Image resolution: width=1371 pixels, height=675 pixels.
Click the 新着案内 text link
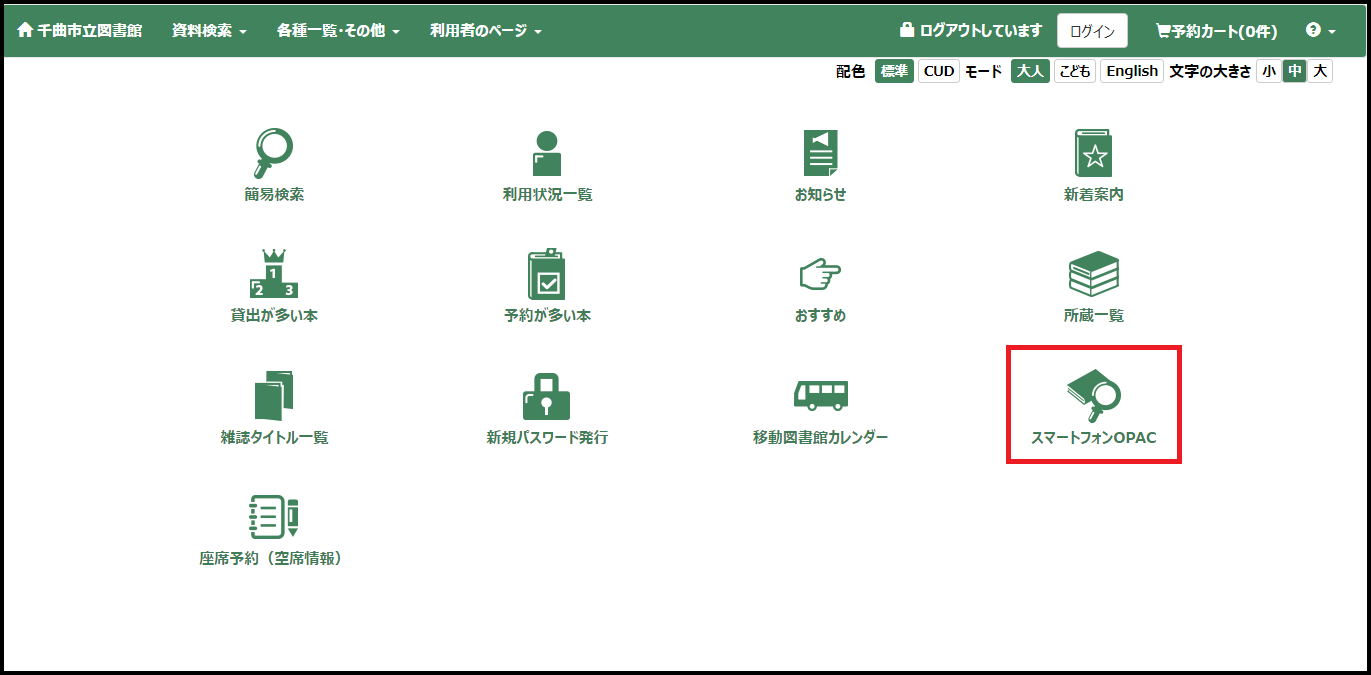pyautogui.click(x=1093, y=195)
